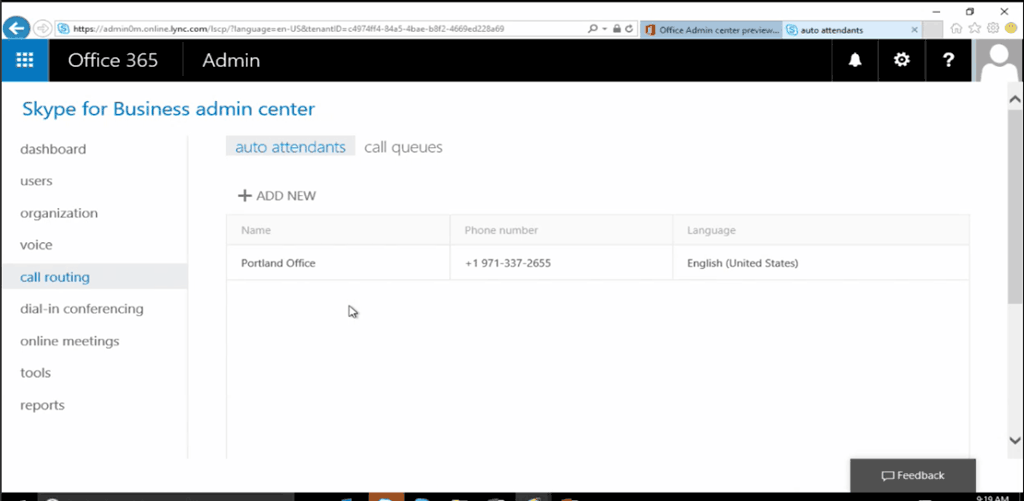
Task: Open the Feedback button
Action: [x=912, y=475]
